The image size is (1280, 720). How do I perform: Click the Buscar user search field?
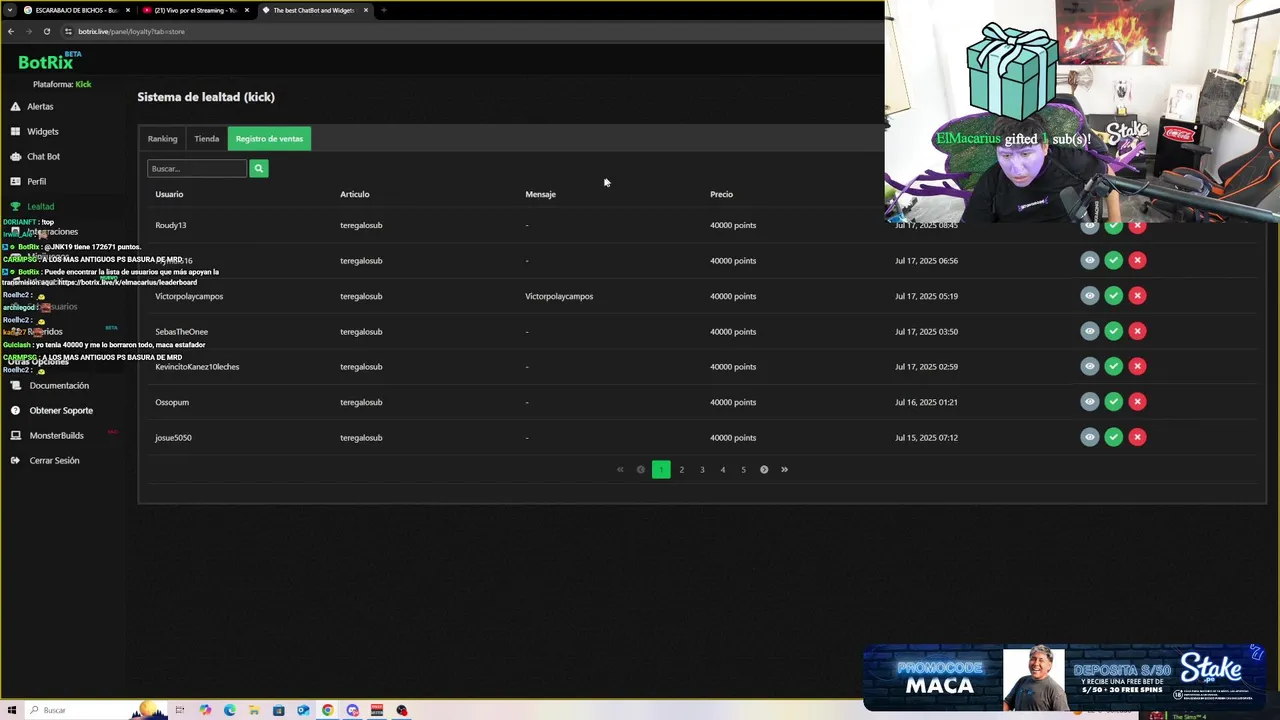tap(197, 168)
